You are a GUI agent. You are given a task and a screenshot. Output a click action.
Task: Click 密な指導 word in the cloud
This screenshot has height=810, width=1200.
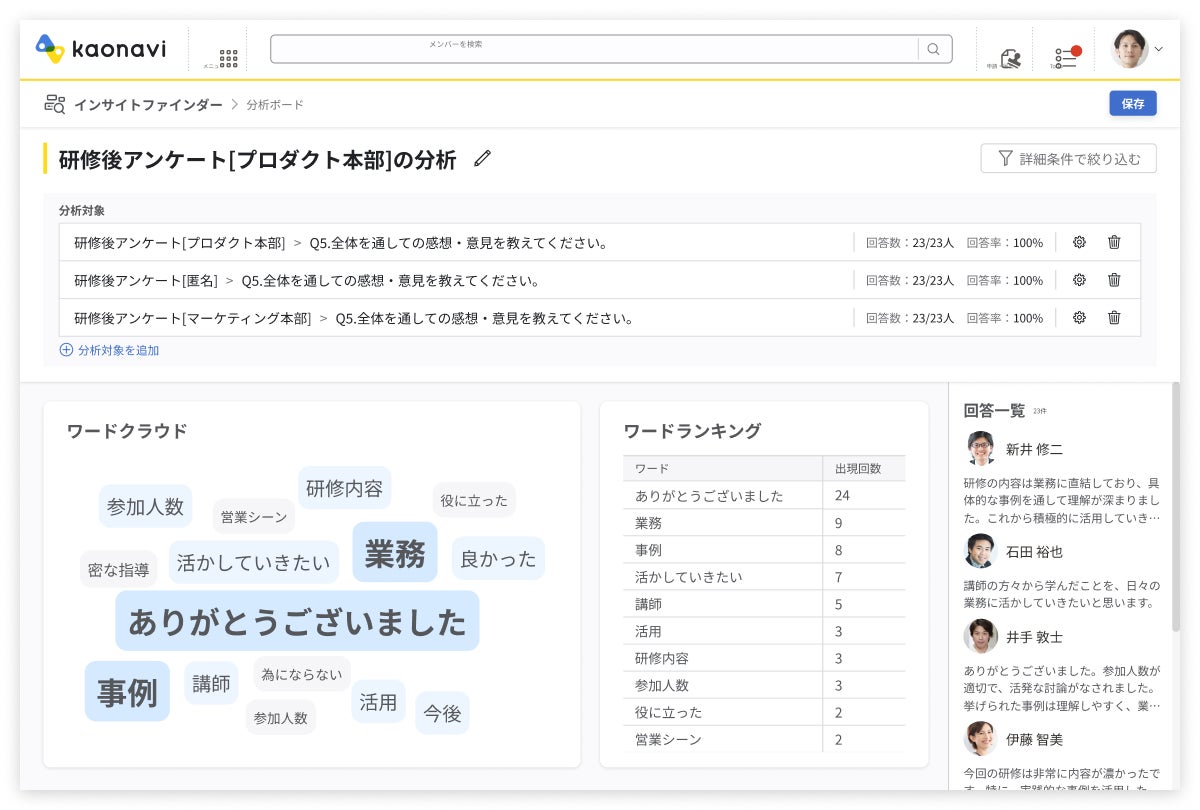click(x=118, y=569)
